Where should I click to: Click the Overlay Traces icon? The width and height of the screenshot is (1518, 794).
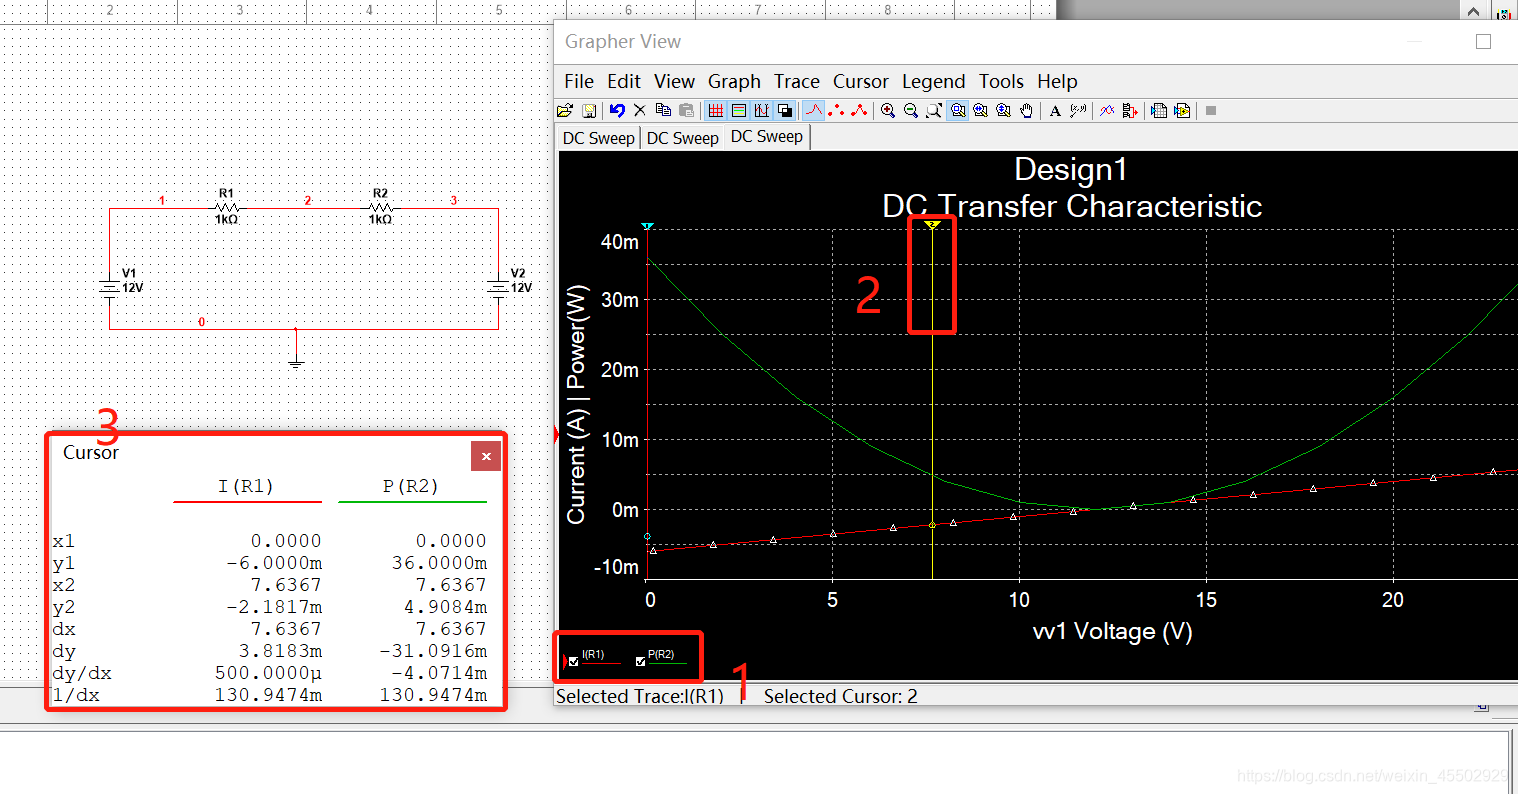(1107, 110)
